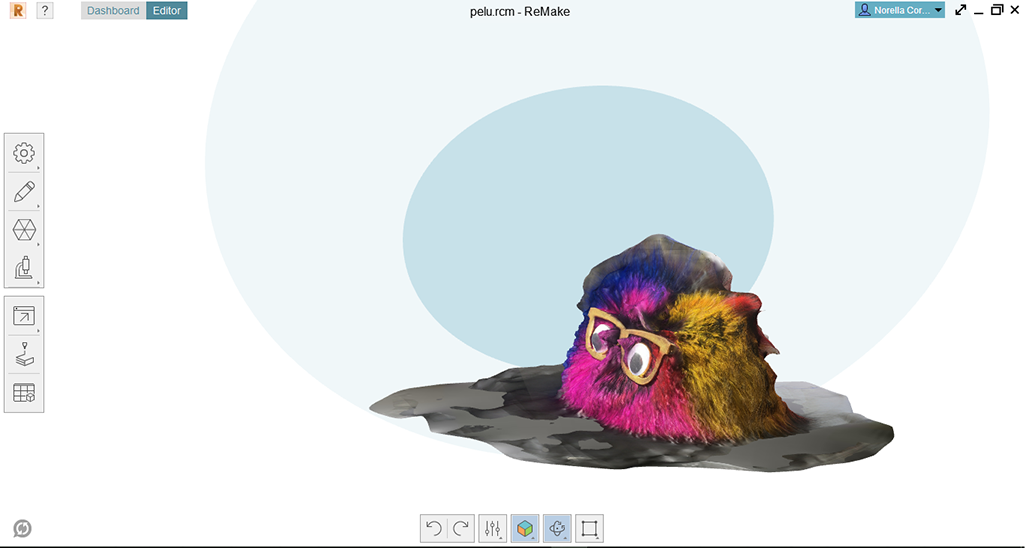This screenshot has width=1026, height=548.
Task: Switch to the Editor tab
Action: pos(167,10)
